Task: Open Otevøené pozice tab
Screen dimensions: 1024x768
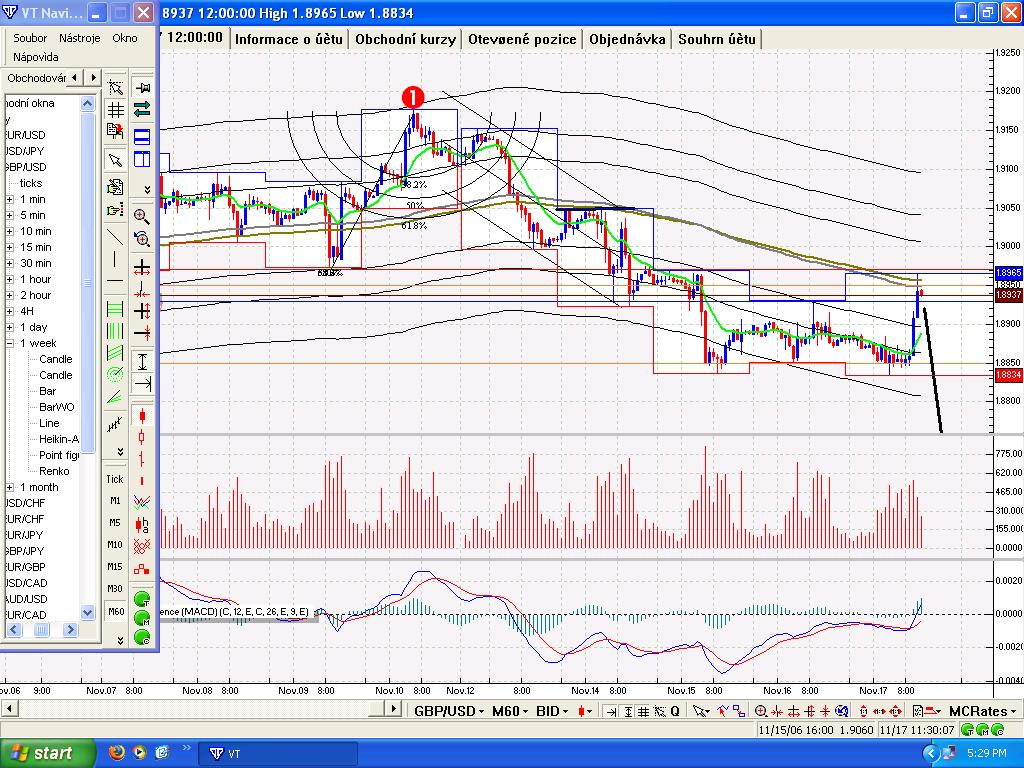Action: [522, 39]
